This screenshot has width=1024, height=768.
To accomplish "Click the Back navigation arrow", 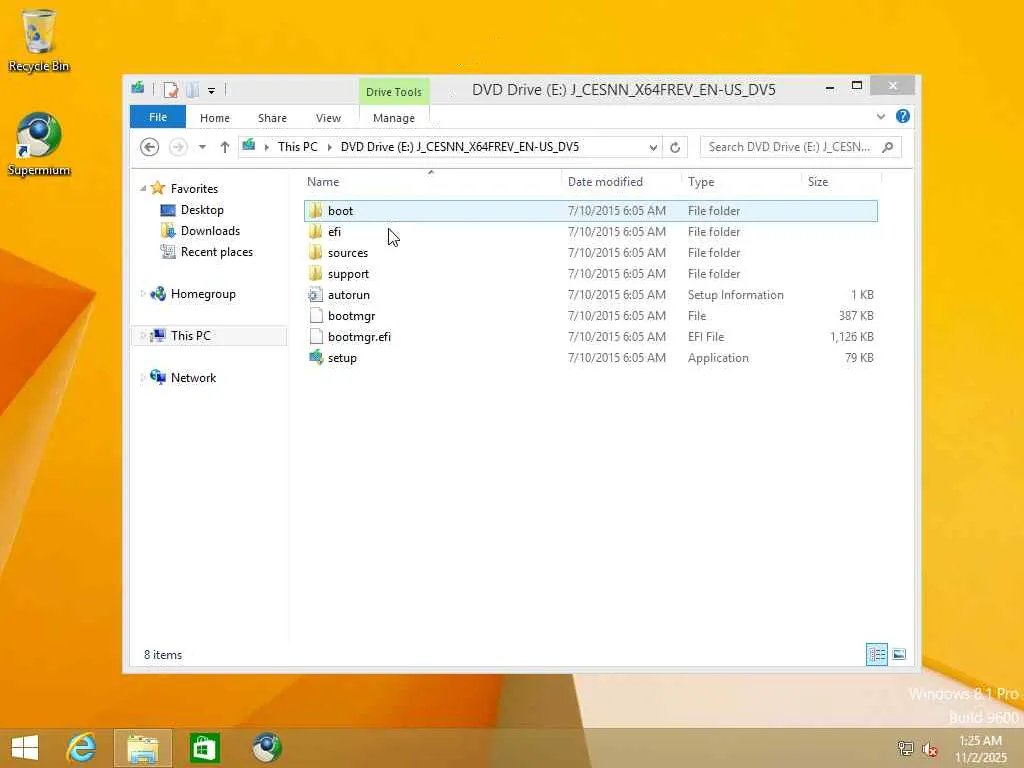I will [x=150, y=147].
